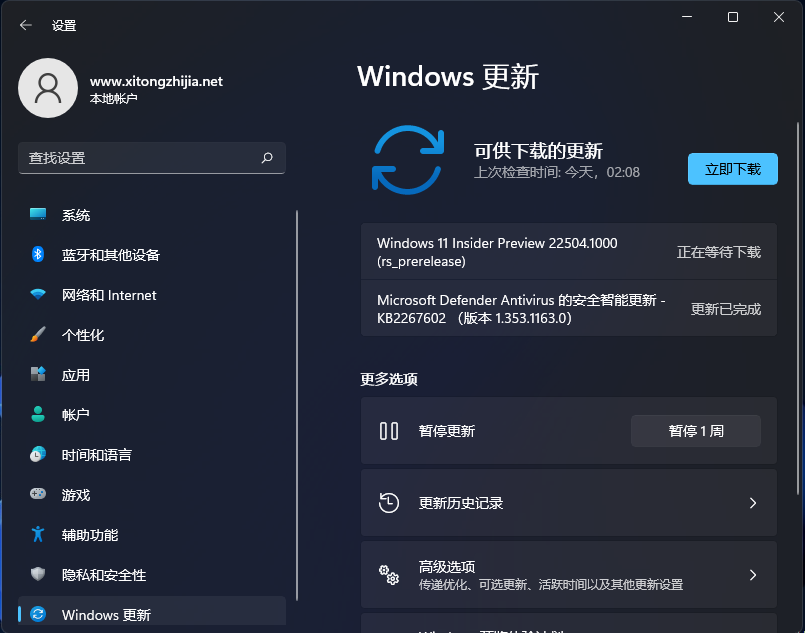Click the personalization paintbrush icon

[x=38, y=334]
